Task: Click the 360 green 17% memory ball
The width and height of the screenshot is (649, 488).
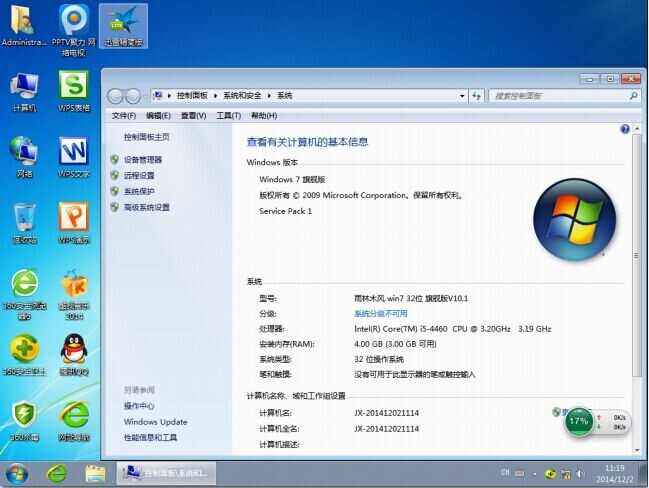Action: 579,422
